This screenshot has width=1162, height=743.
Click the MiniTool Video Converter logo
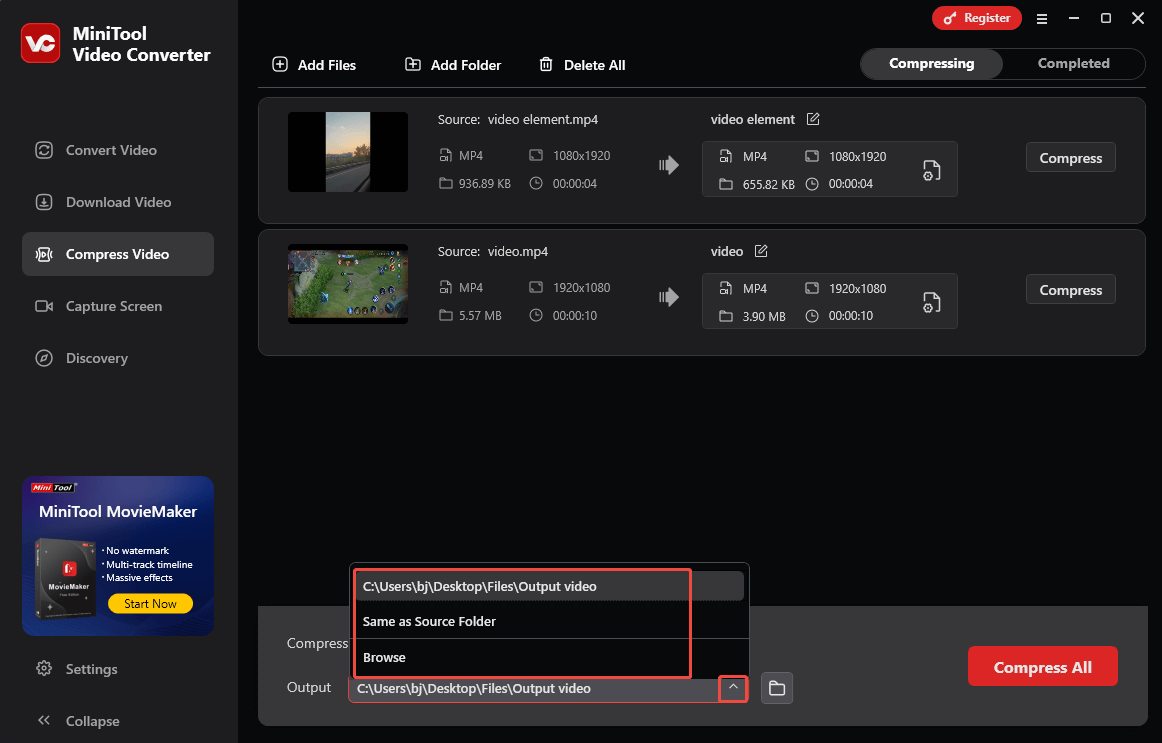tap(40, 43)
